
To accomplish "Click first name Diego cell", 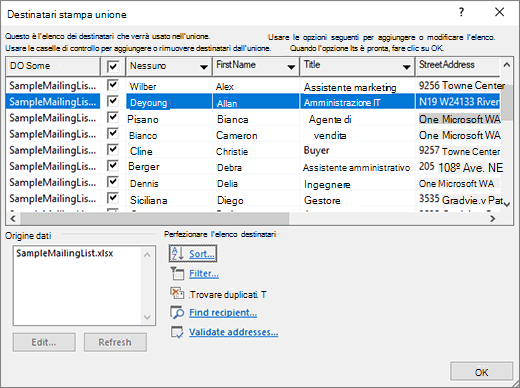I will tap(256, 200).
